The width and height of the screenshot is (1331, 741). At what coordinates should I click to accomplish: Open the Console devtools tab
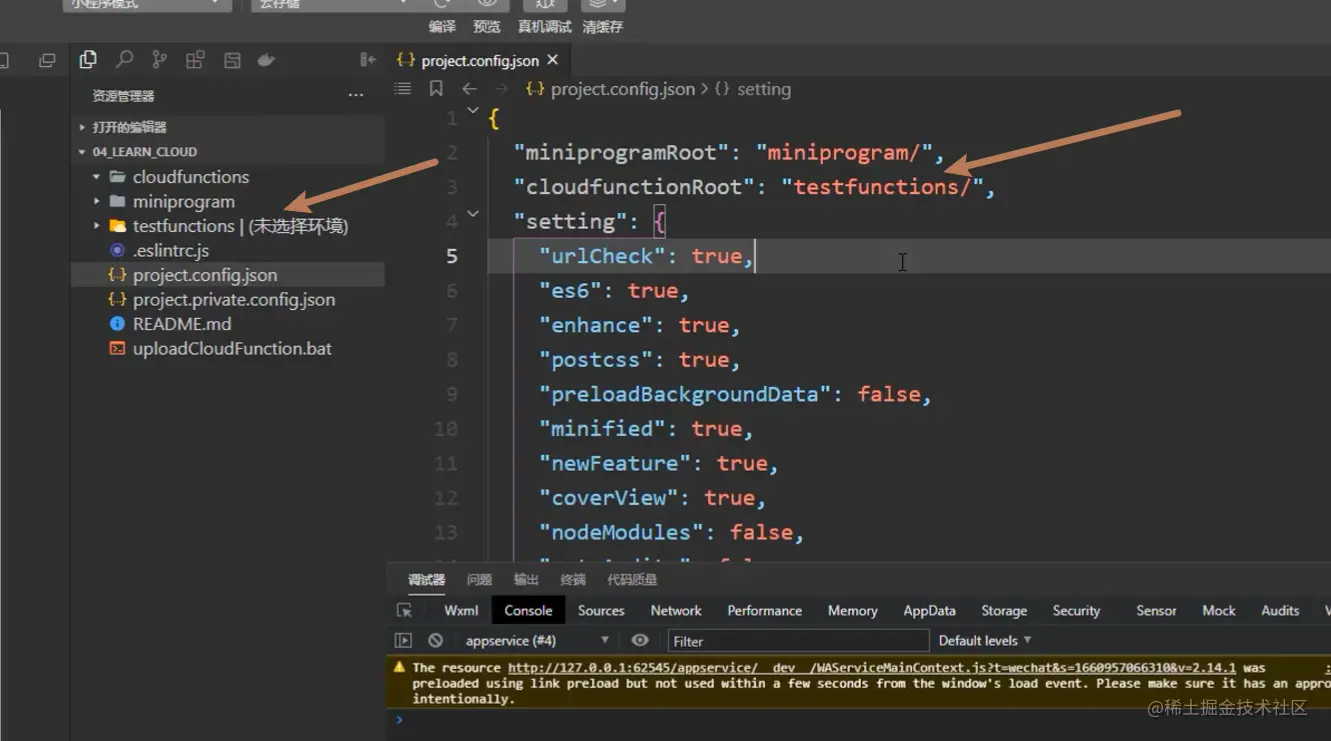528,610
